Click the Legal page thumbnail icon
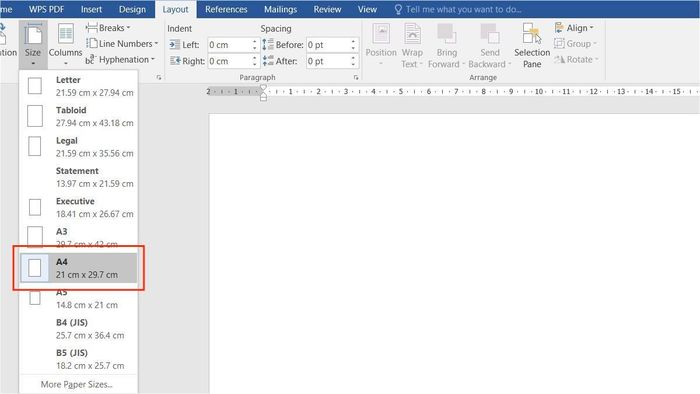Viewport: 700px width, 394px height. [x=34, y=146]
